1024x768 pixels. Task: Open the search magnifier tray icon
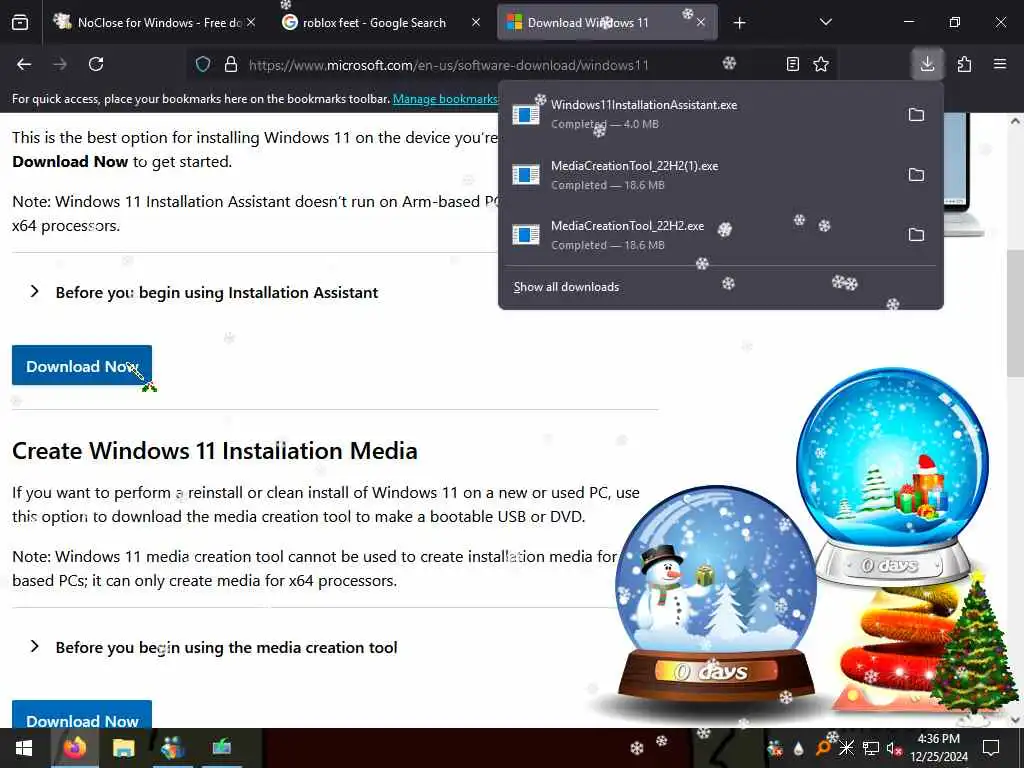[x=823, y=748]
